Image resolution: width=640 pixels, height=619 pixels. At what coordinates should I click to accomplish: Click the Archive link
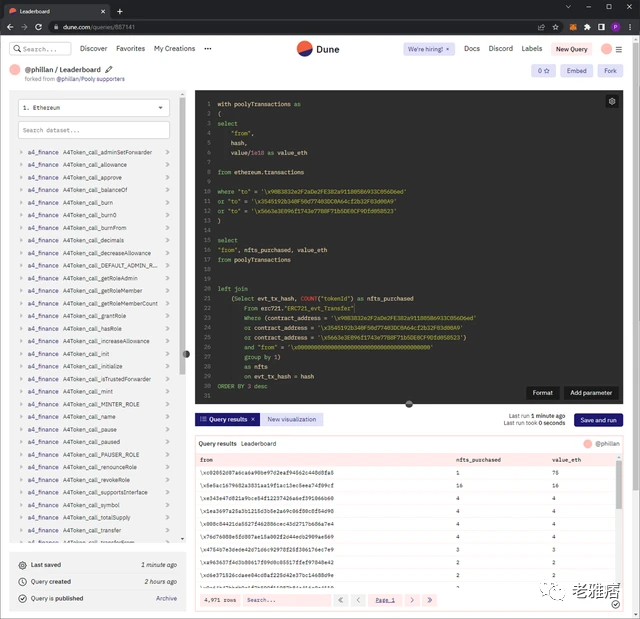coord(166,599)
